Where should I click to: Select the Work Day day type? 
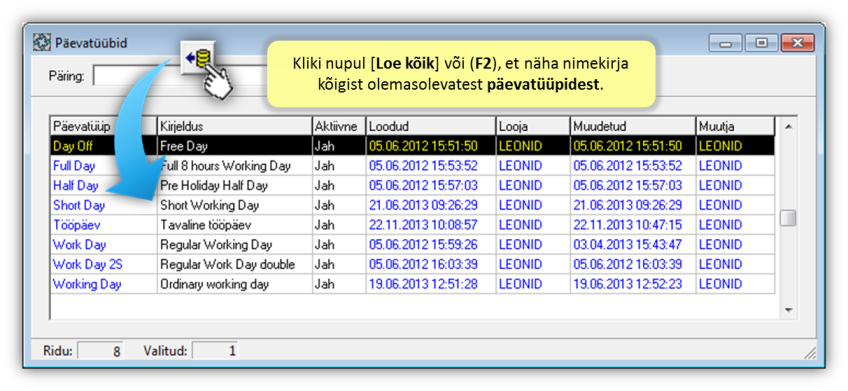pos(80,245)
